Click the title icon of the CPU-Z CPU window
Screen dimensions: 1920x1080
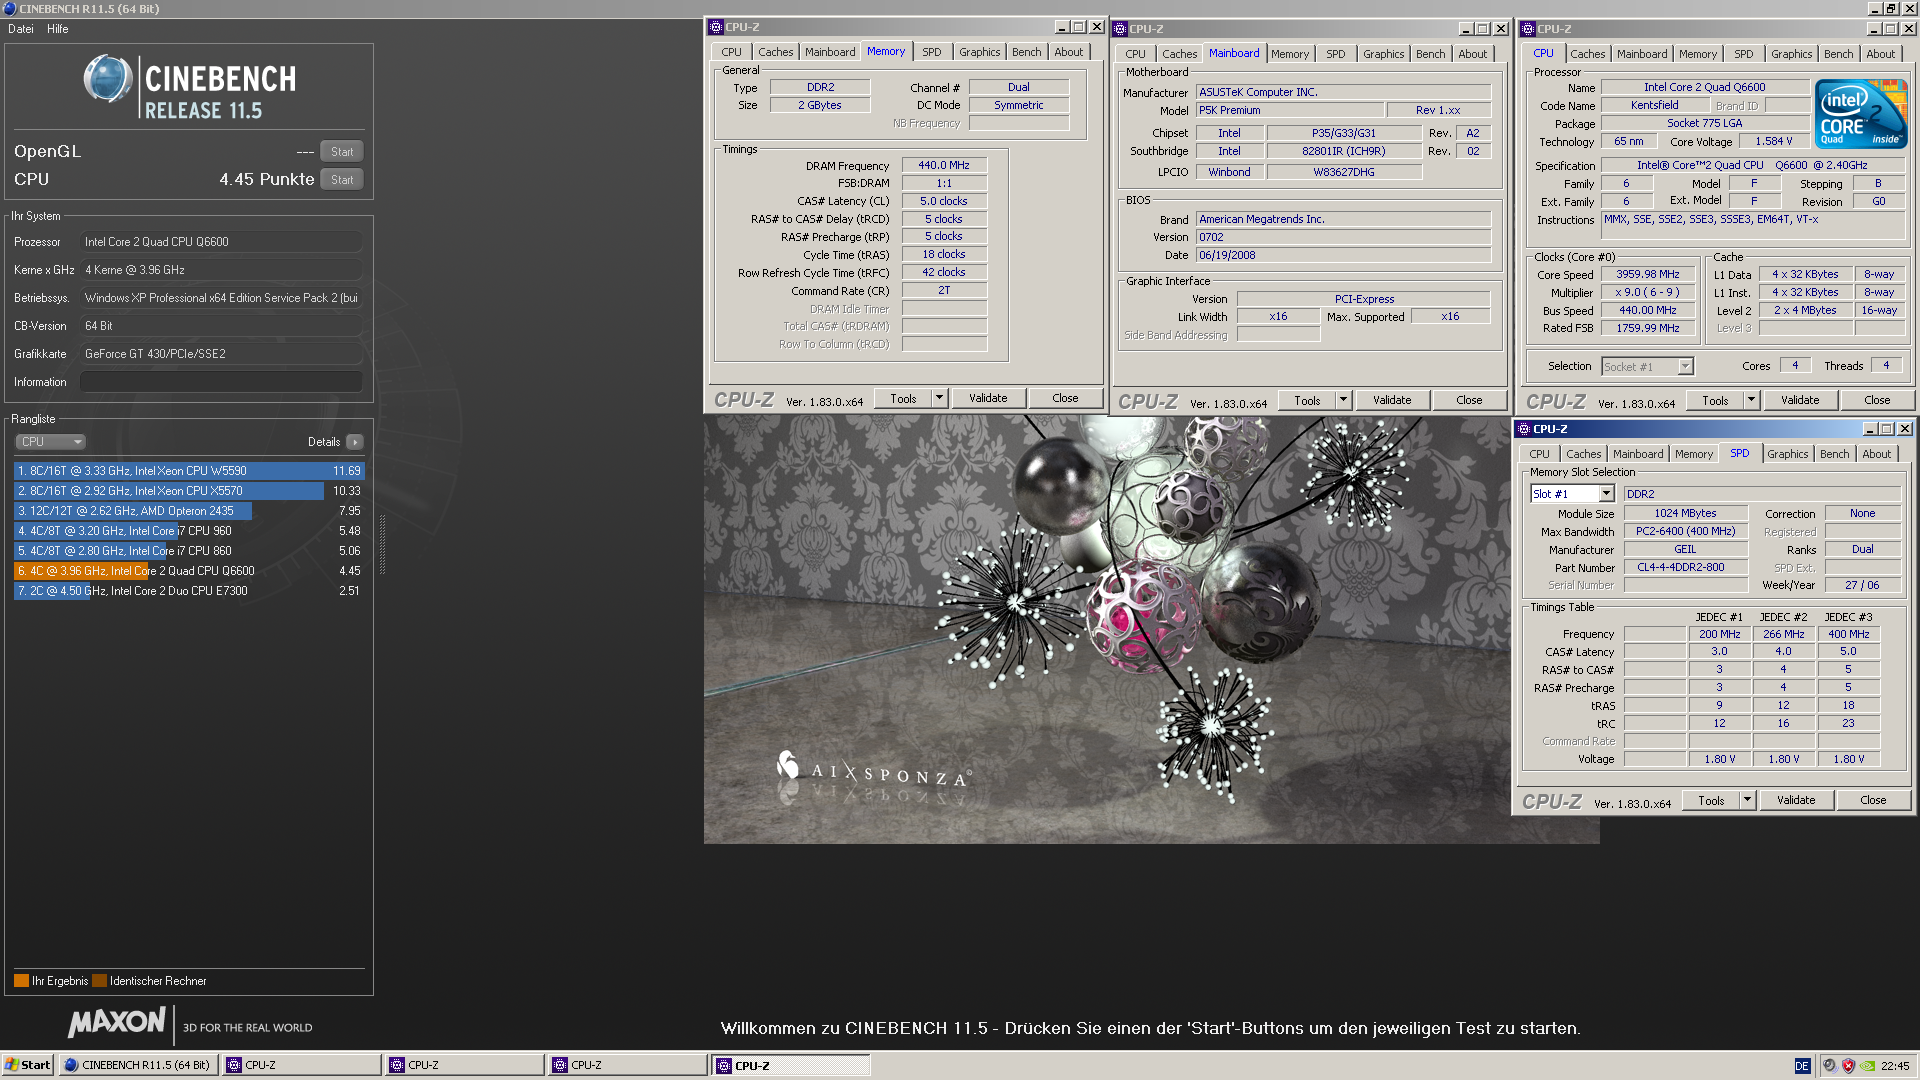click(x=1528, y=29)
